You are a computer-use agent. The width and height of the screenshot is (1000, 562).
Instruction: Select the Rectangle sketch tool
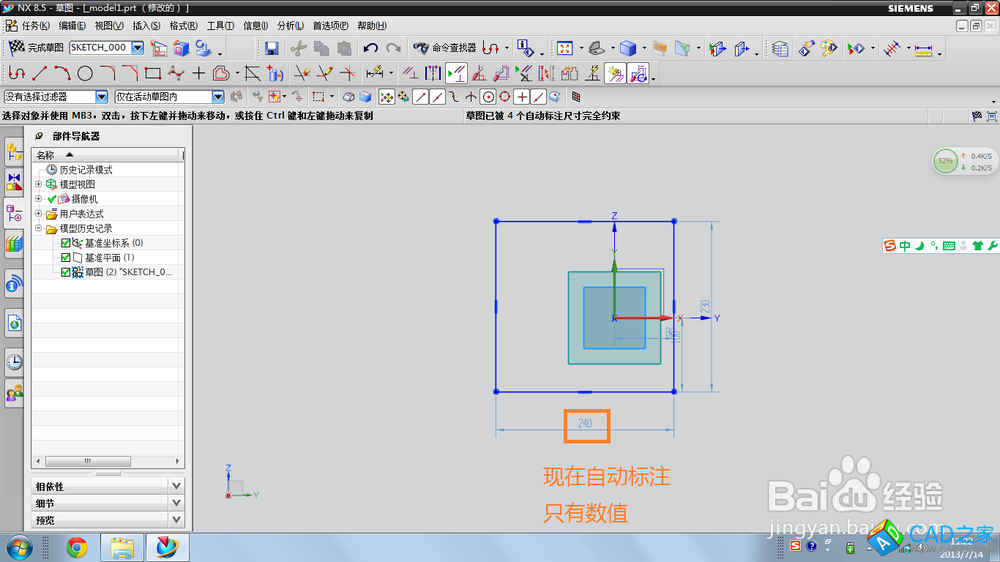152,74
